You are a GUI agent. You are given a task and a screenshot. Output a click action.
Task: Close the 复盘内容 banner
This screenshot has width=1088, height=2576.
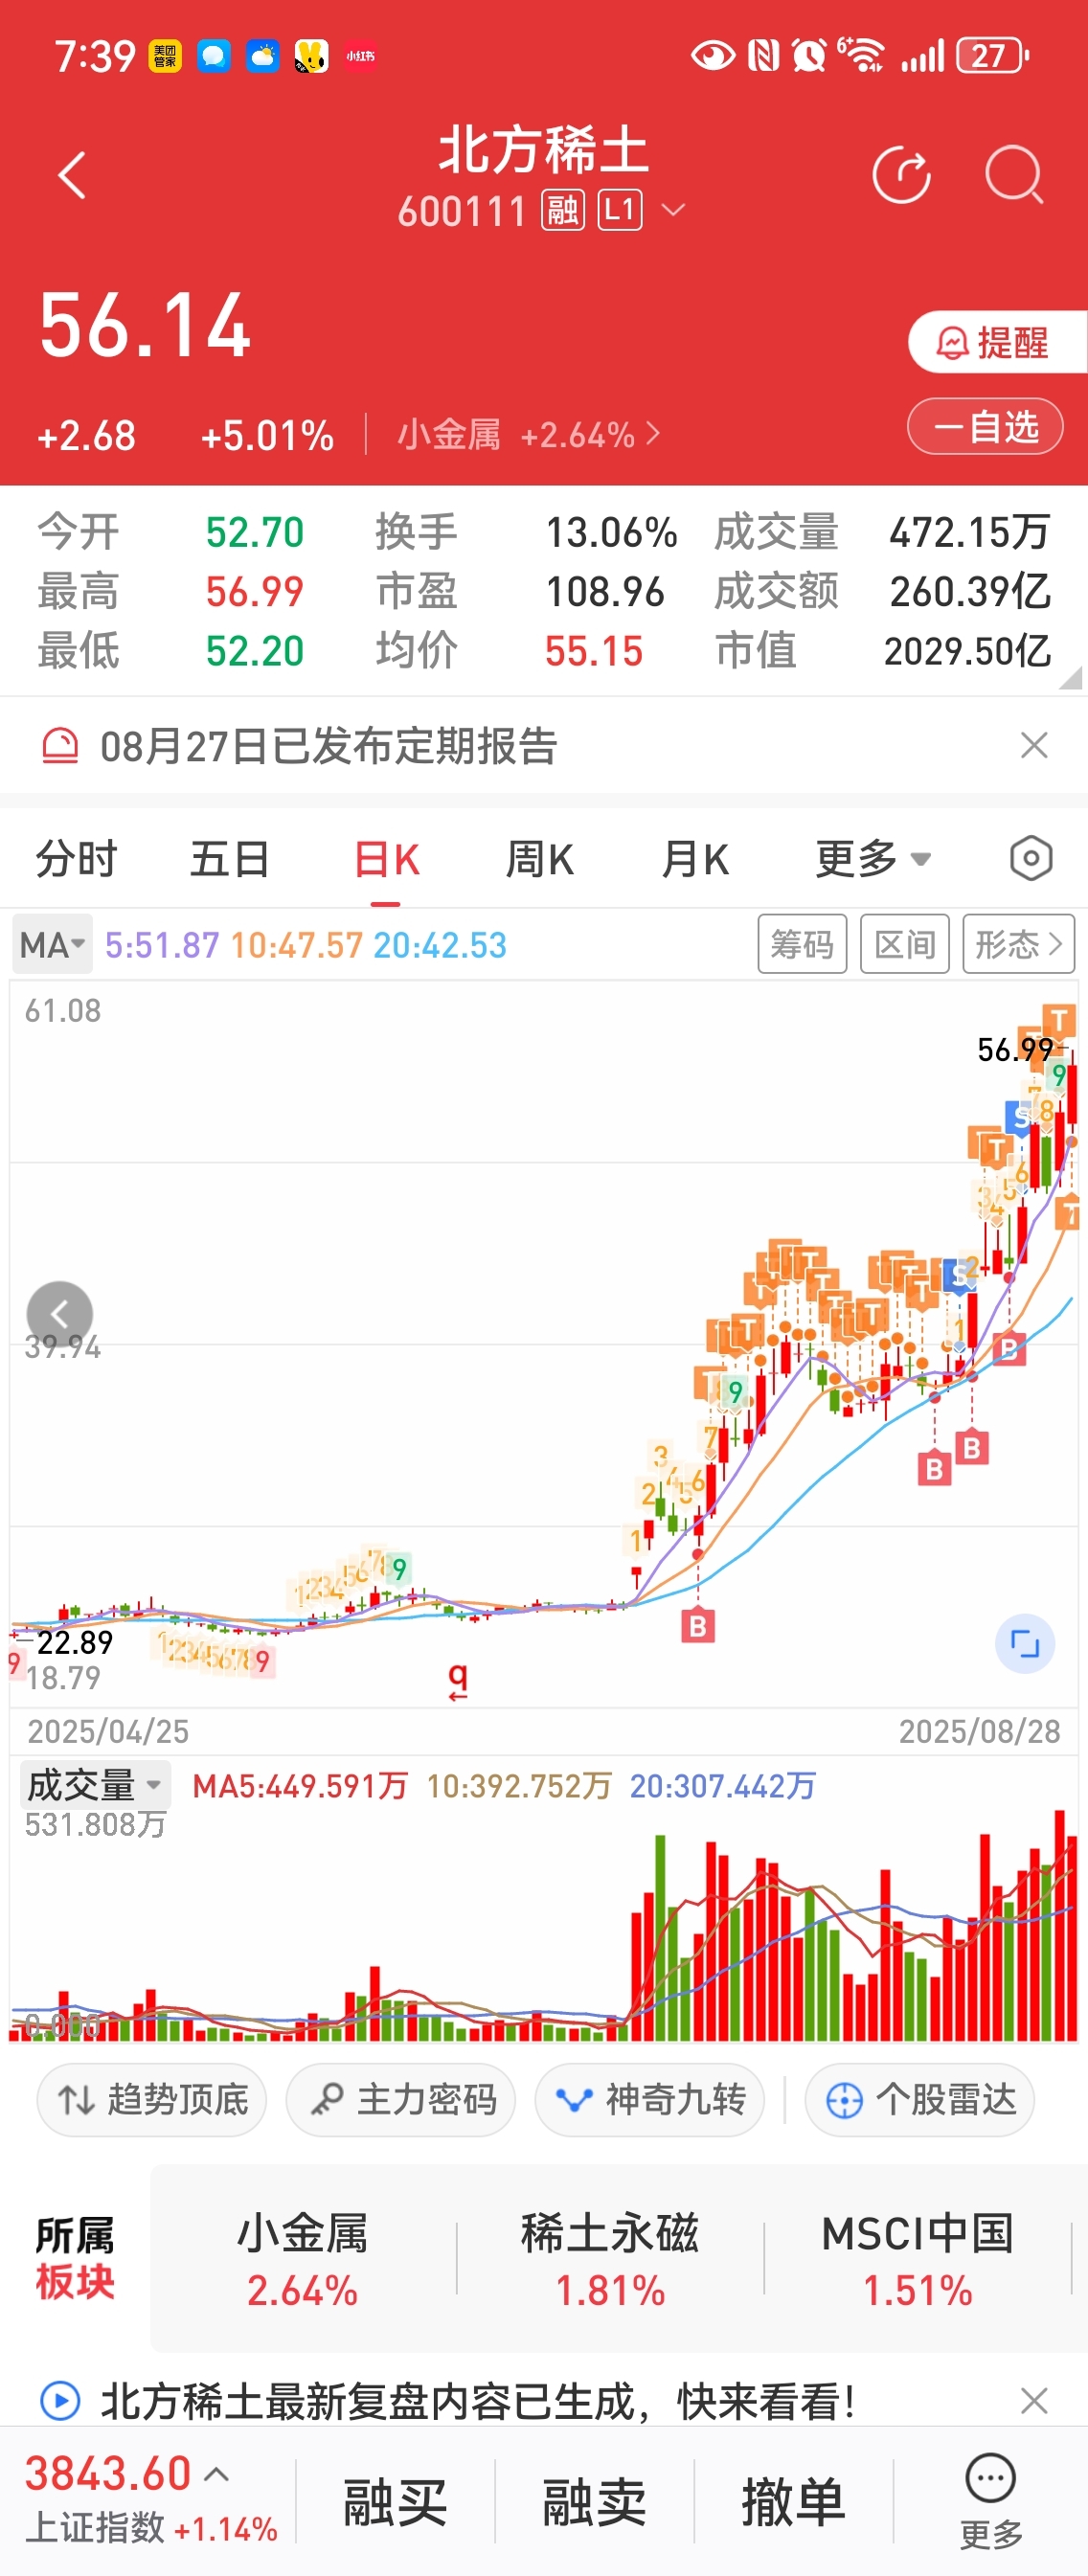coord(1034,2400)
